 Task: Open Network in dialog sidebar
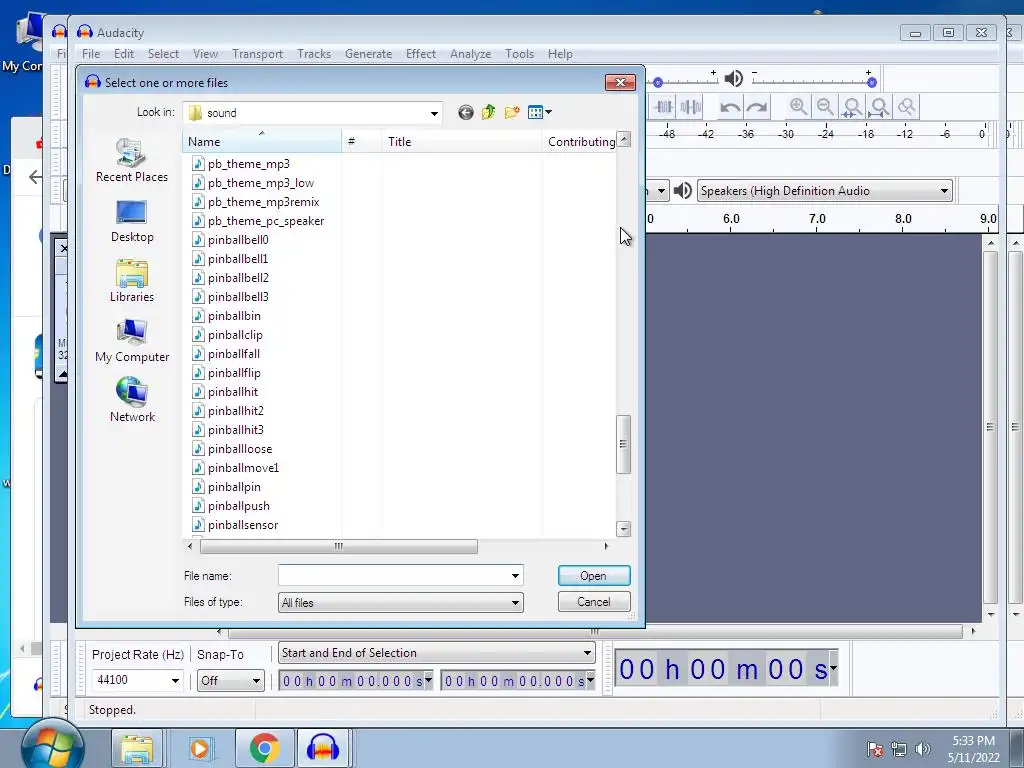click(132, 400)
